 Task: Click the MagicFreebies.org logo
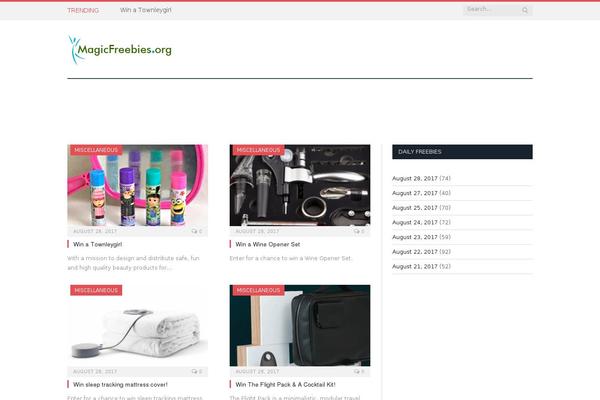click(121, 47)
